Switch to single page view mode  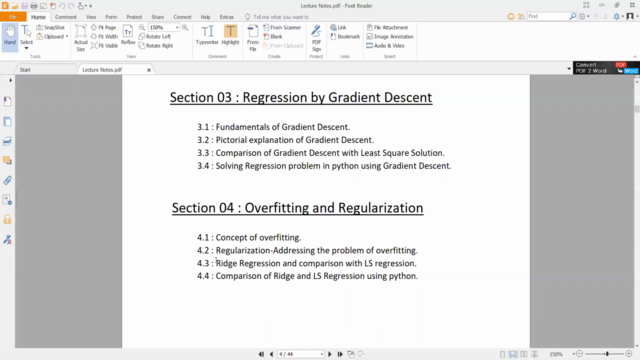click(502, 354)
